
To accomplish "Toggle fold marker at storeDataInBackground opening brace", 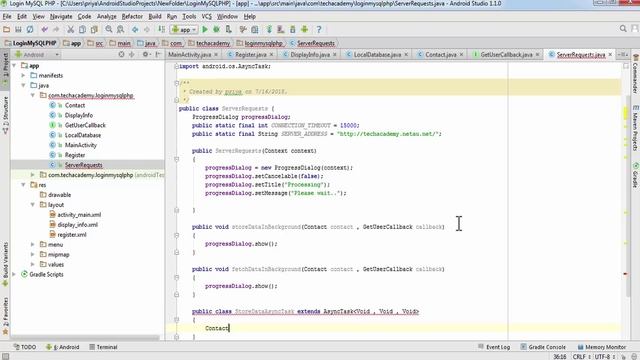I will [177, 235].
